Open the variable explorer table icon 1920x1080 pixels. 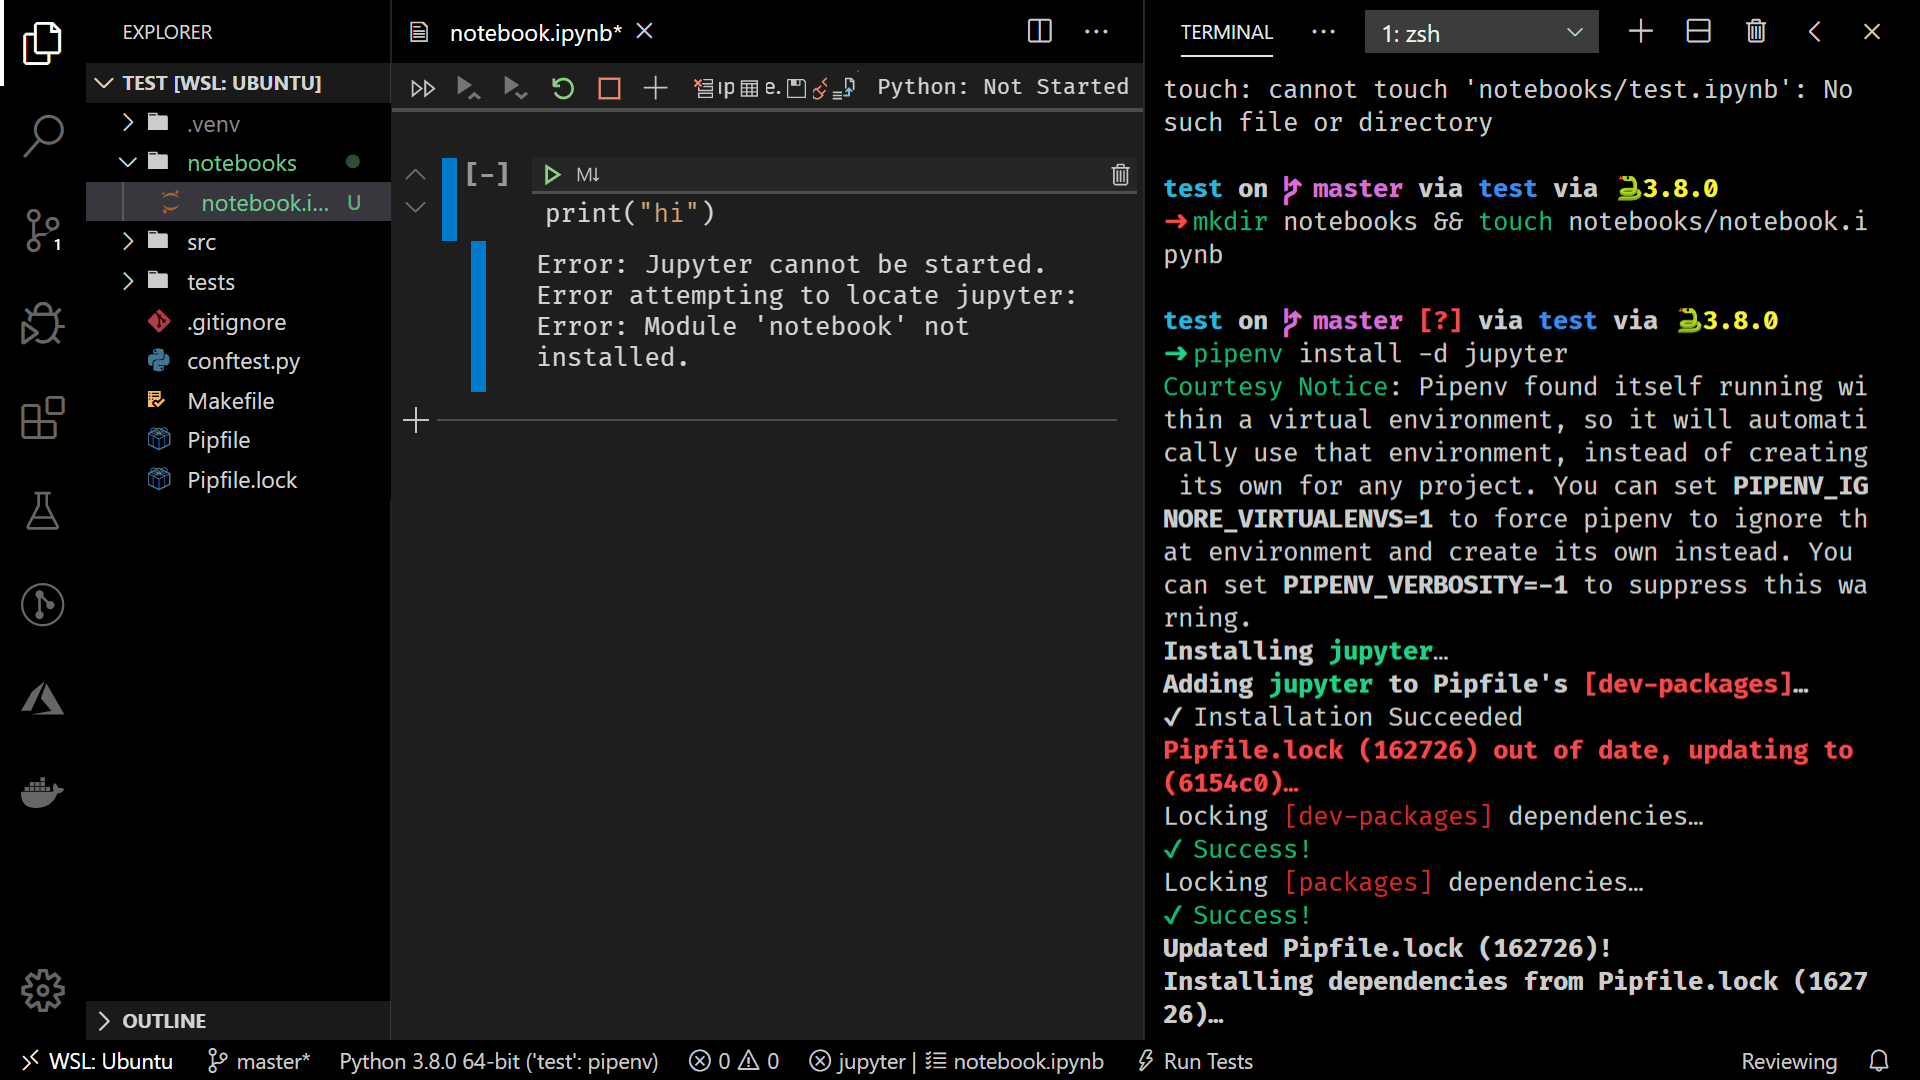(749, 88)
